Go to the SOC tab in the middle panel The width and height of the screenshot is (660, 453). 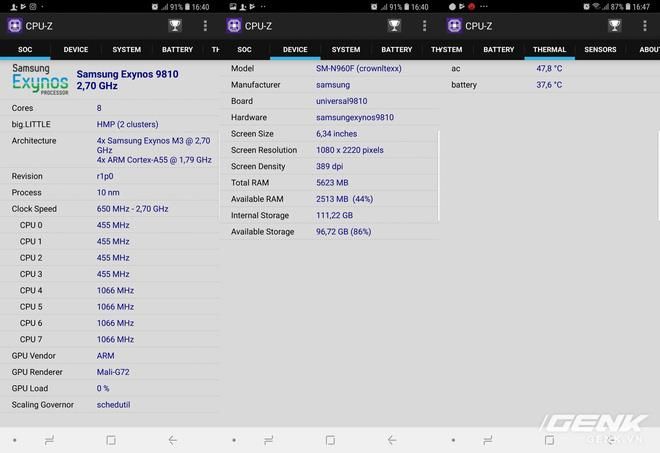tap(244, 49)
